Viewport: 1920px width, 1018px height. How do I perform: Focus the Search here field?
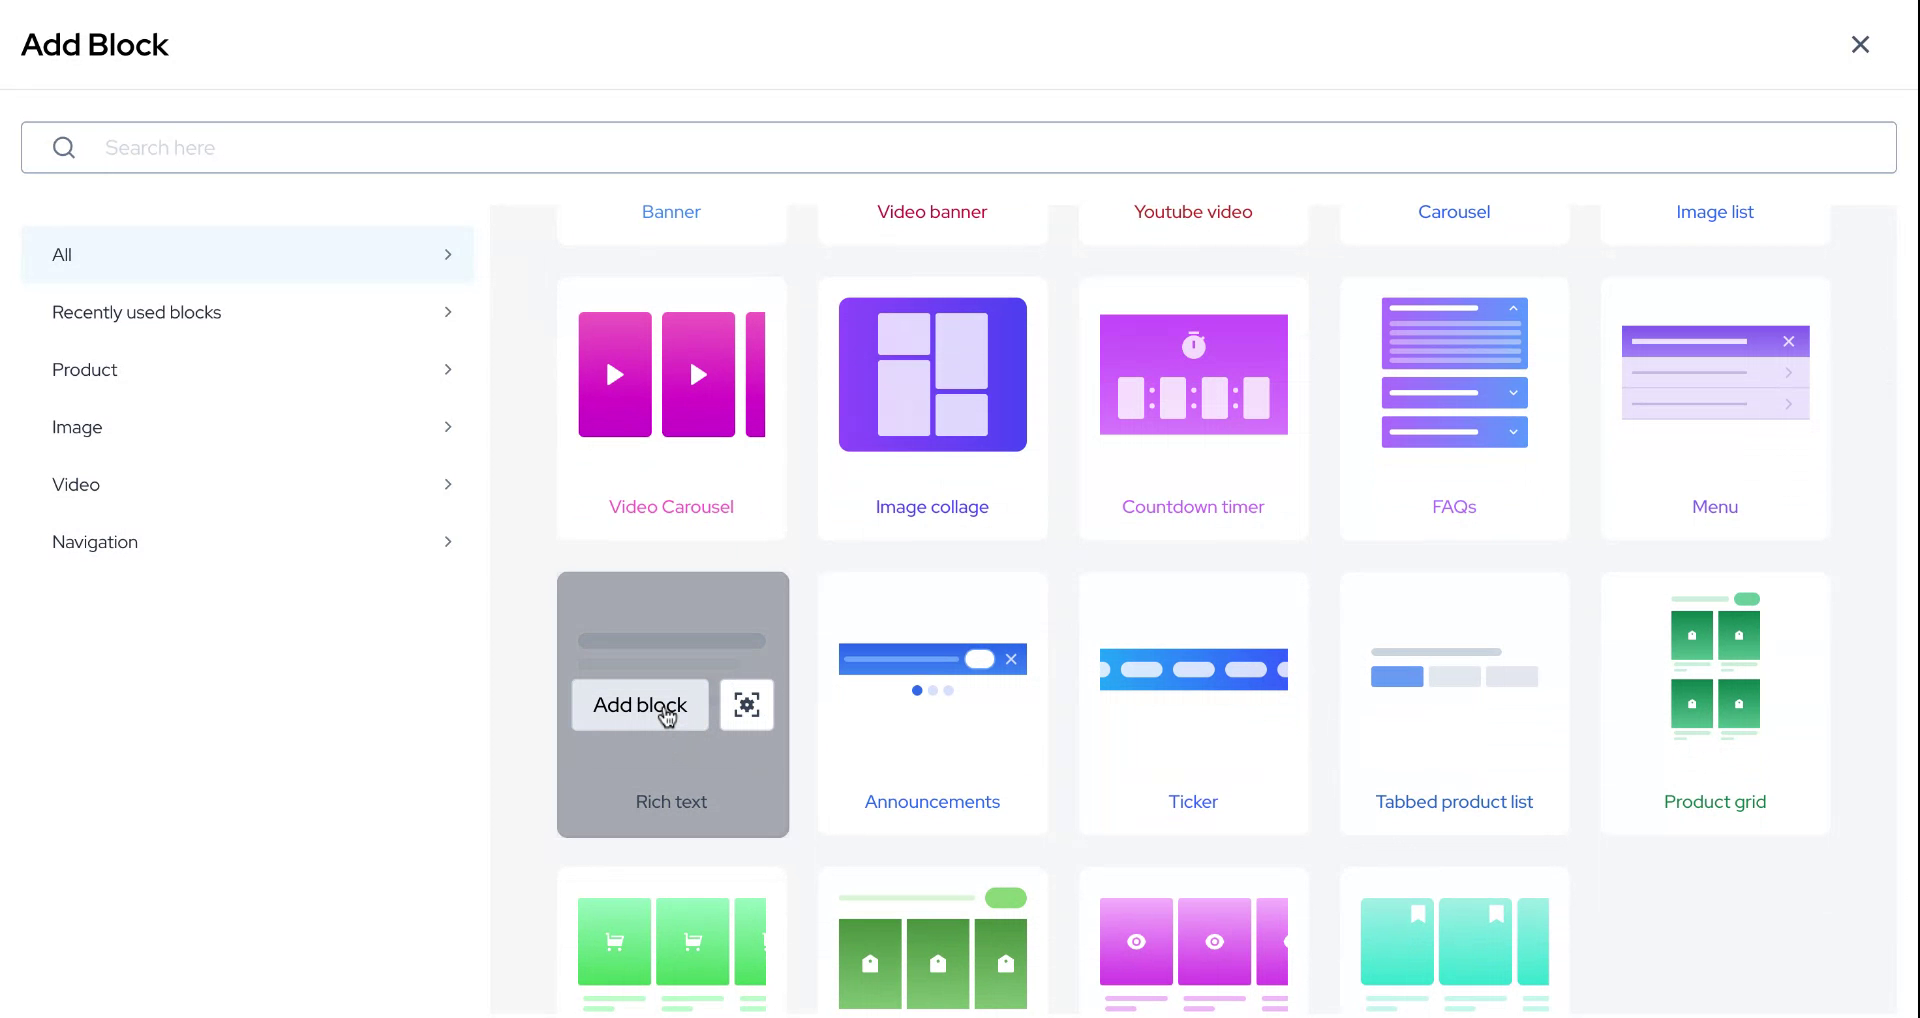[x=959, y=148]
